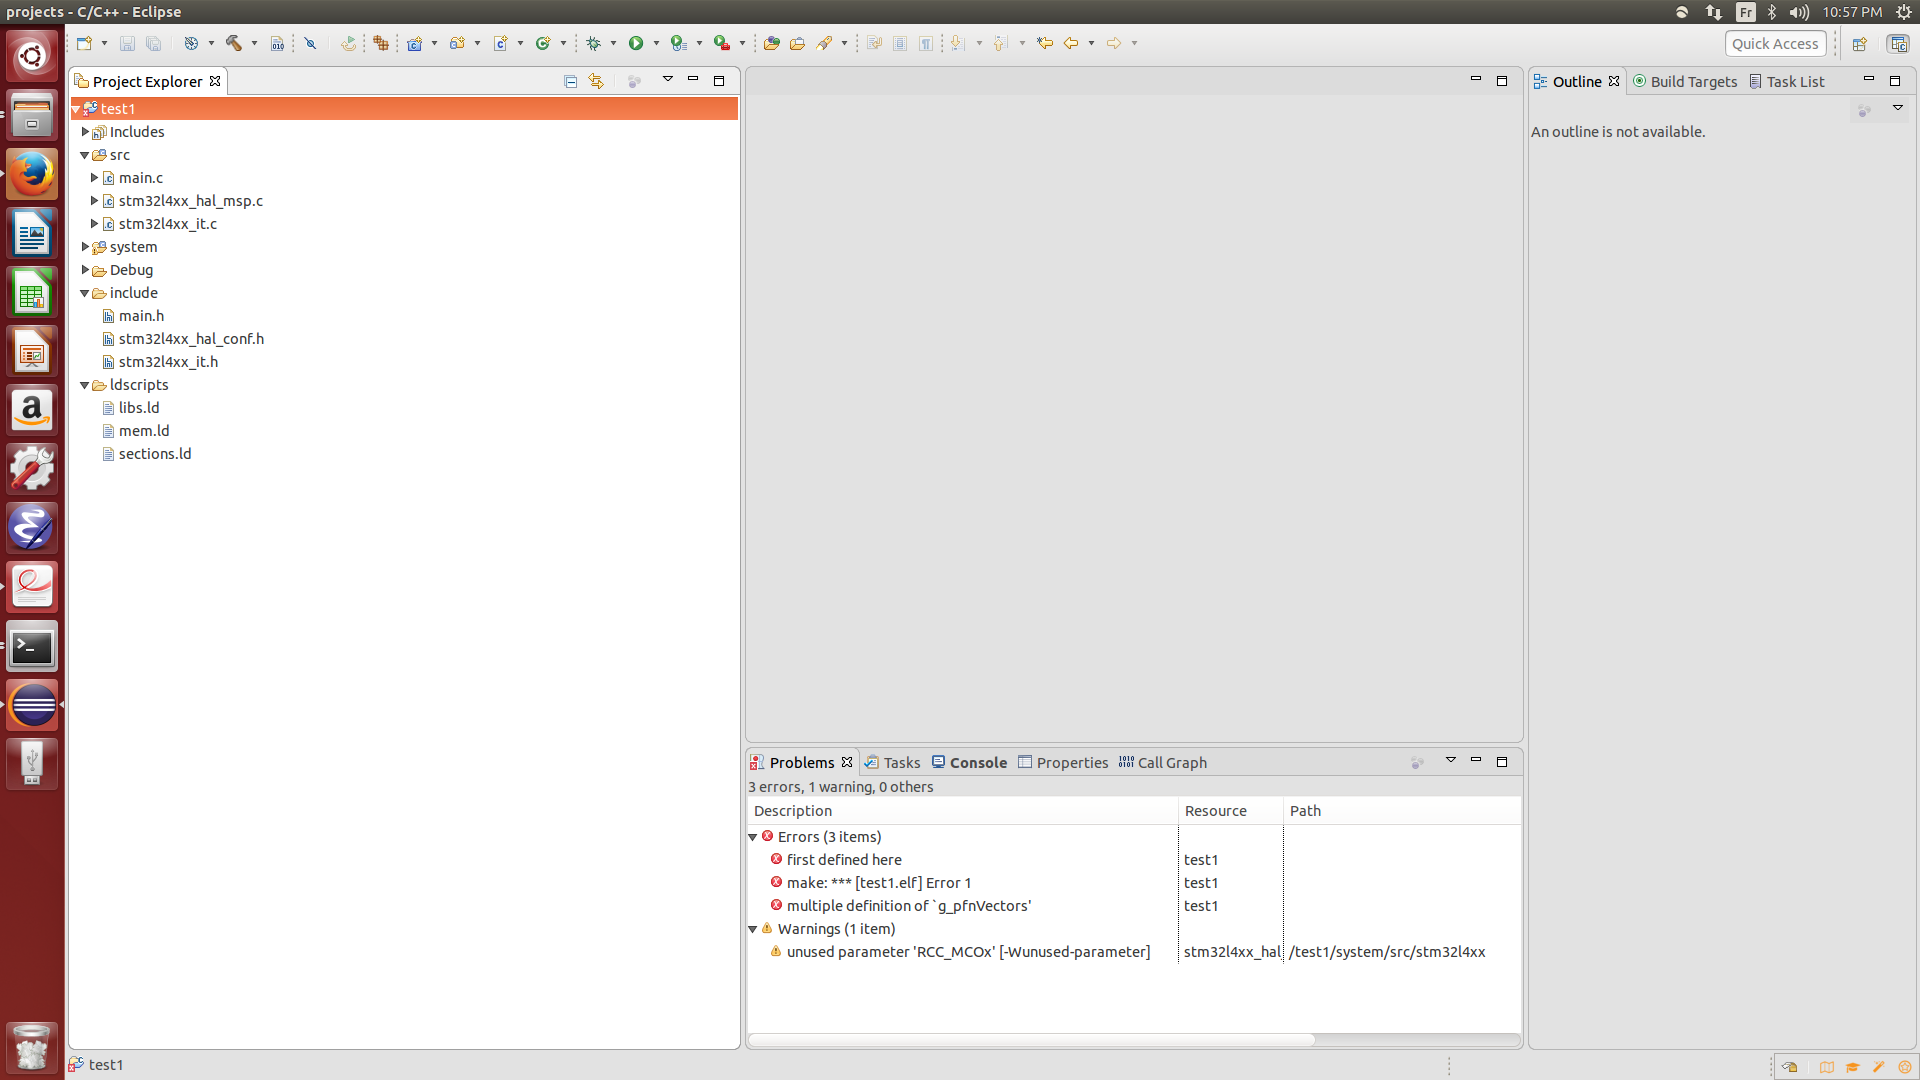Image resolution: width=1920 pixels, height=1080 pixels.
Task: Collapse Errors (3 items) group
Action: (753, 837)
